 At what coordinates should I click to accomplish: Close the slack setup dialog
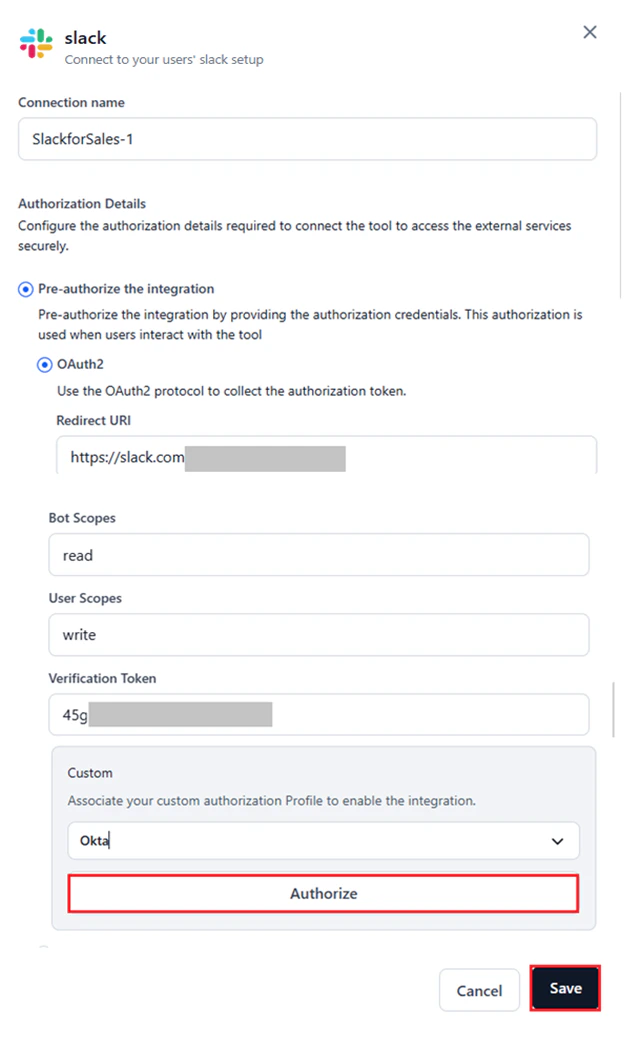pyautogui.click(x=590, y=32)
